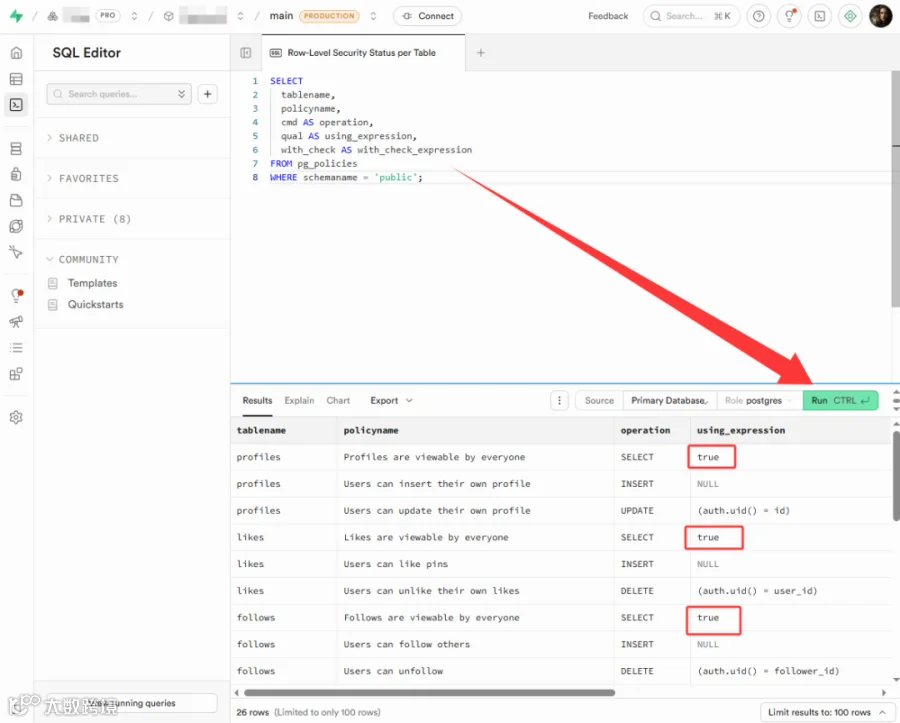Open the Logs list sidebar icon
This screenshot has width=900, height=723.
pos(17,348)
